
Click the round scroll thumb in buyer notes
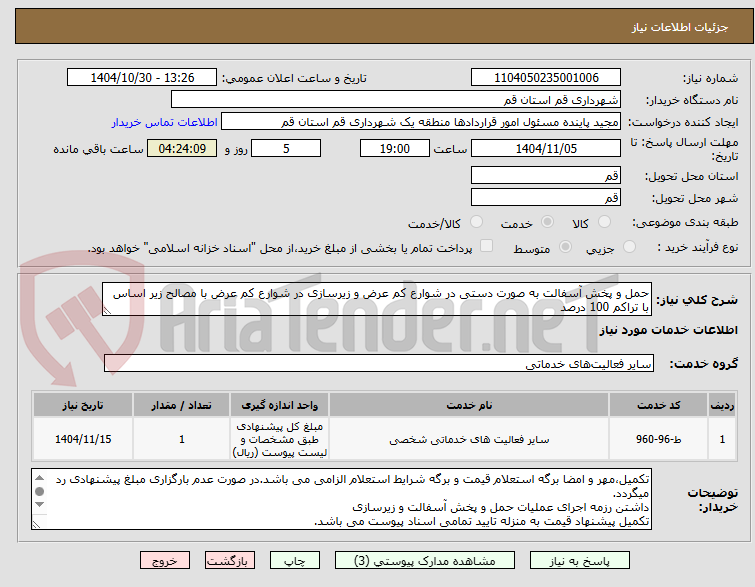pos(39,491)
